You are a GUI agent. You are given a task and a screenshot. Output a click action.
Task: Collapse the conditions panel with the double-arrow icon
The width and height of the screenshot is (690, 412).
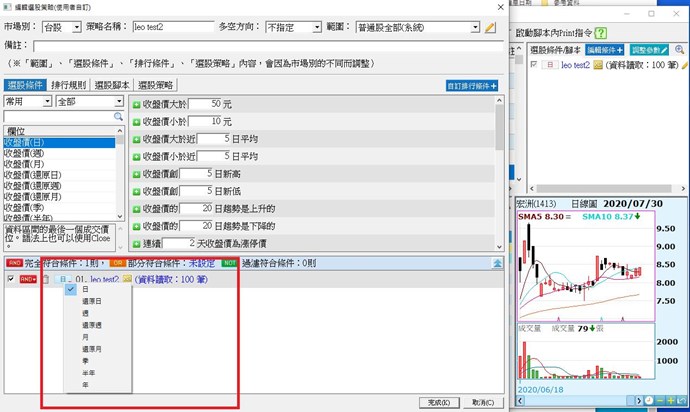(x=498, y=262)
